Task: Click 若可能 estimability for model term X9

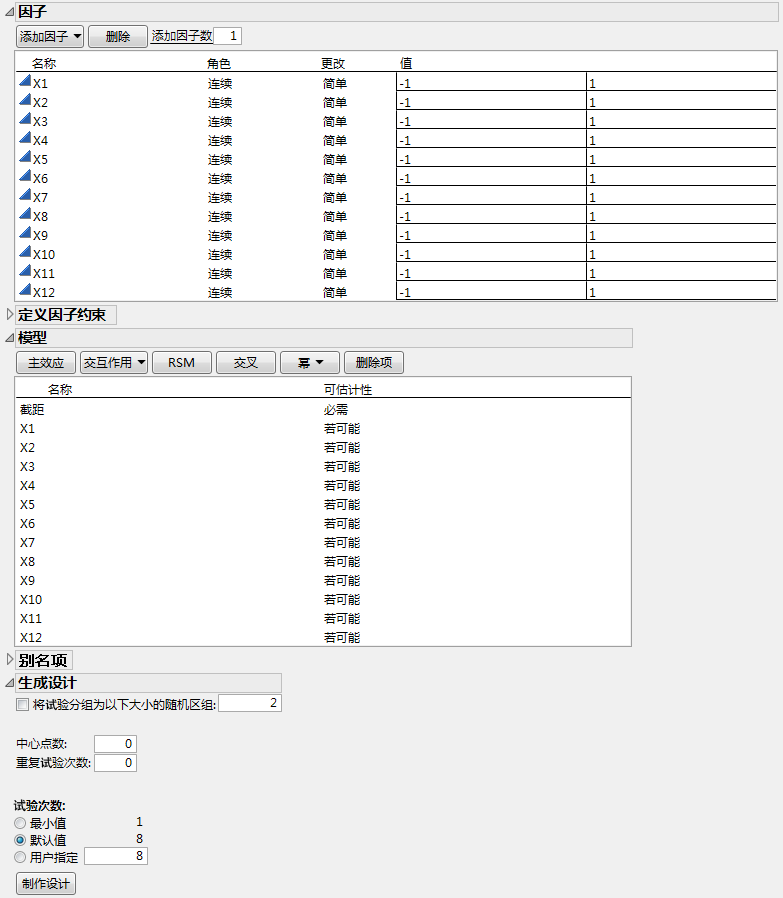Action: tap(342, 581)
